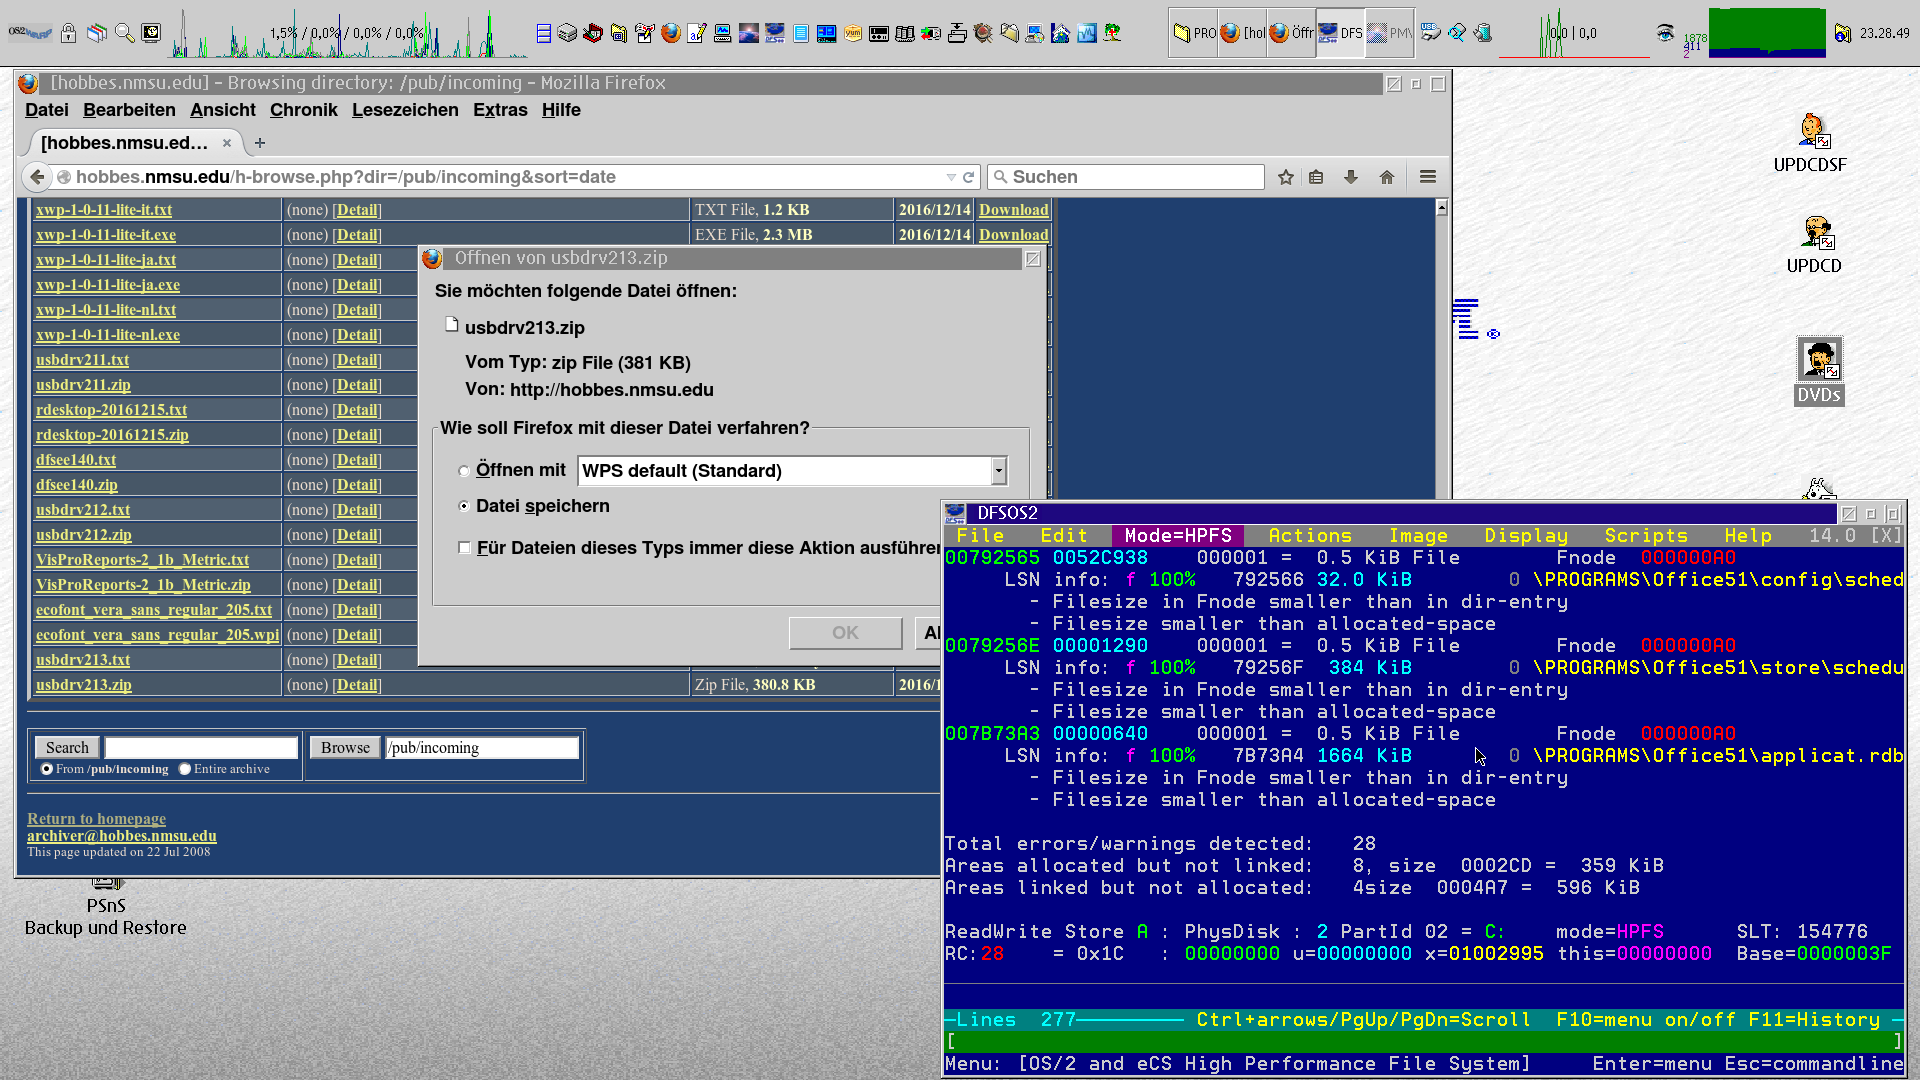Viewport: 1920px width, 1080px height.
Task: Click OK in the download dialog
Action: coord(845,633)
